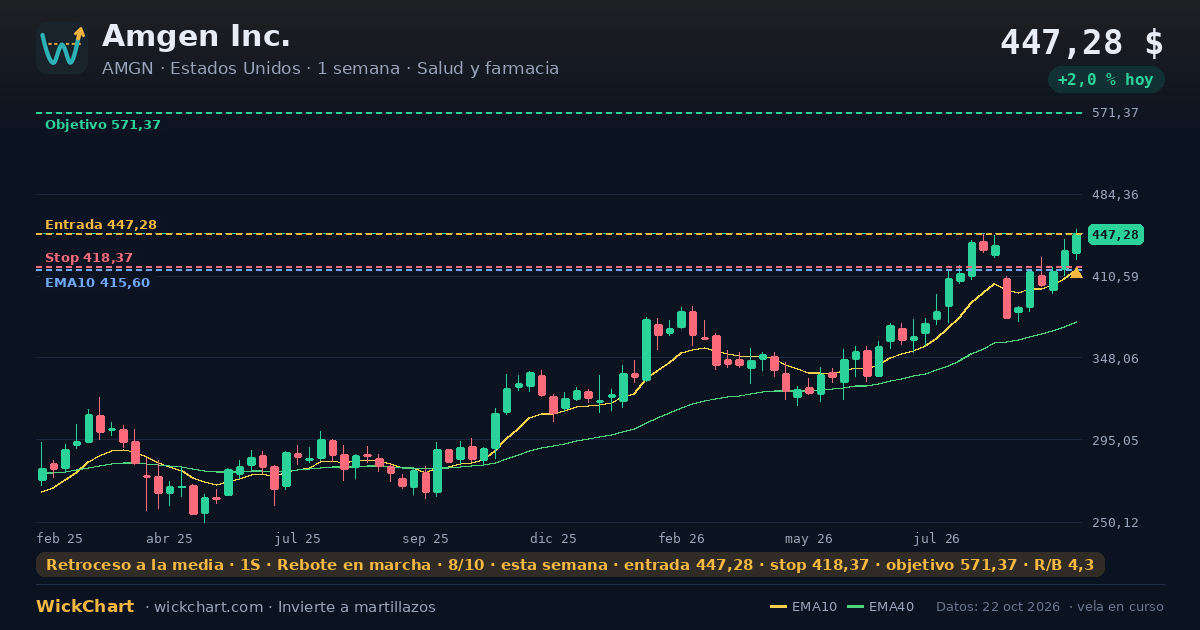Click the 'feb 25' date label
1200x630 pixels.
coord(60,538)
